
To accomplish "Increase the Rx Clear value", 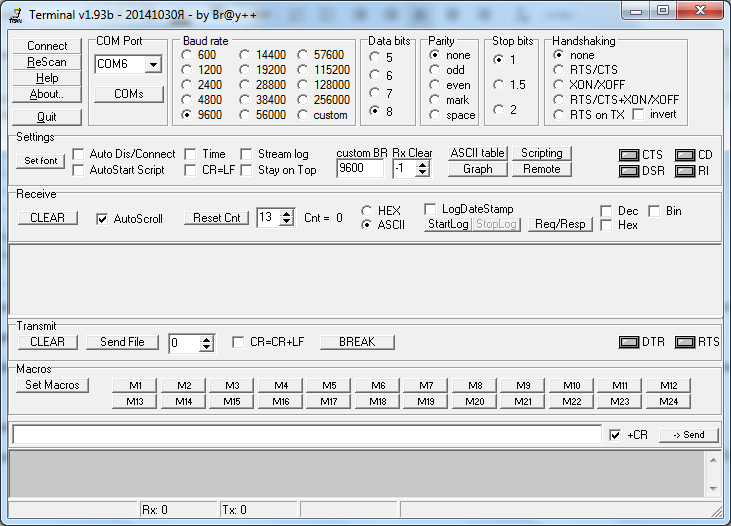I will (422, 165).
